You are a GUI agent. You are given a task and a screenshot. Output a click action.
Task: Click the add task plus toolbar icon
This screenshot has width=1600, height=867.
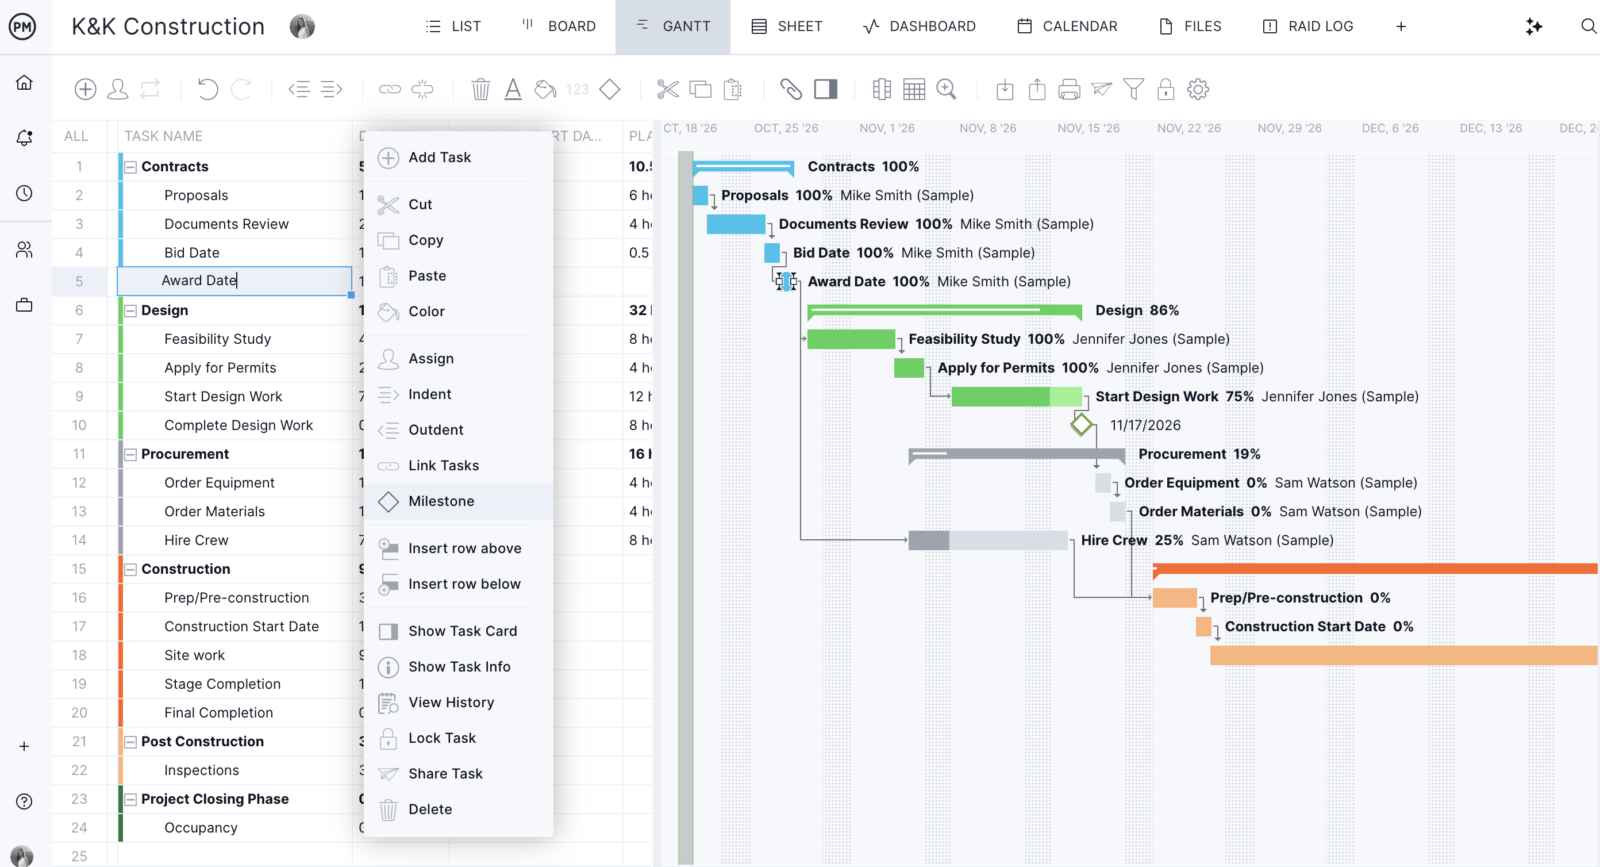click(x=85, y=90)
